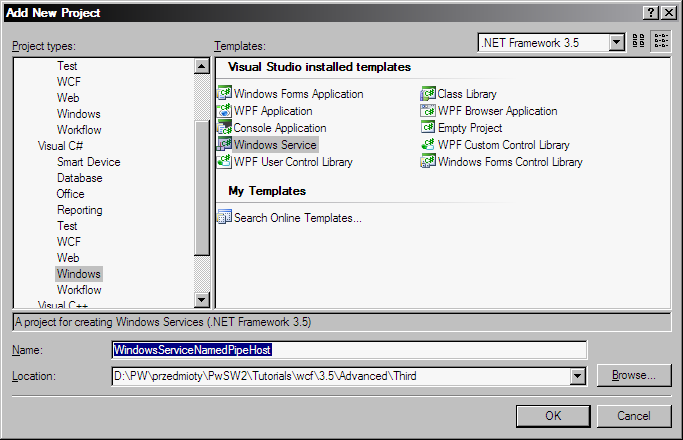Switch templates view to small icons
683x440 pixels.
pos(661,41)
